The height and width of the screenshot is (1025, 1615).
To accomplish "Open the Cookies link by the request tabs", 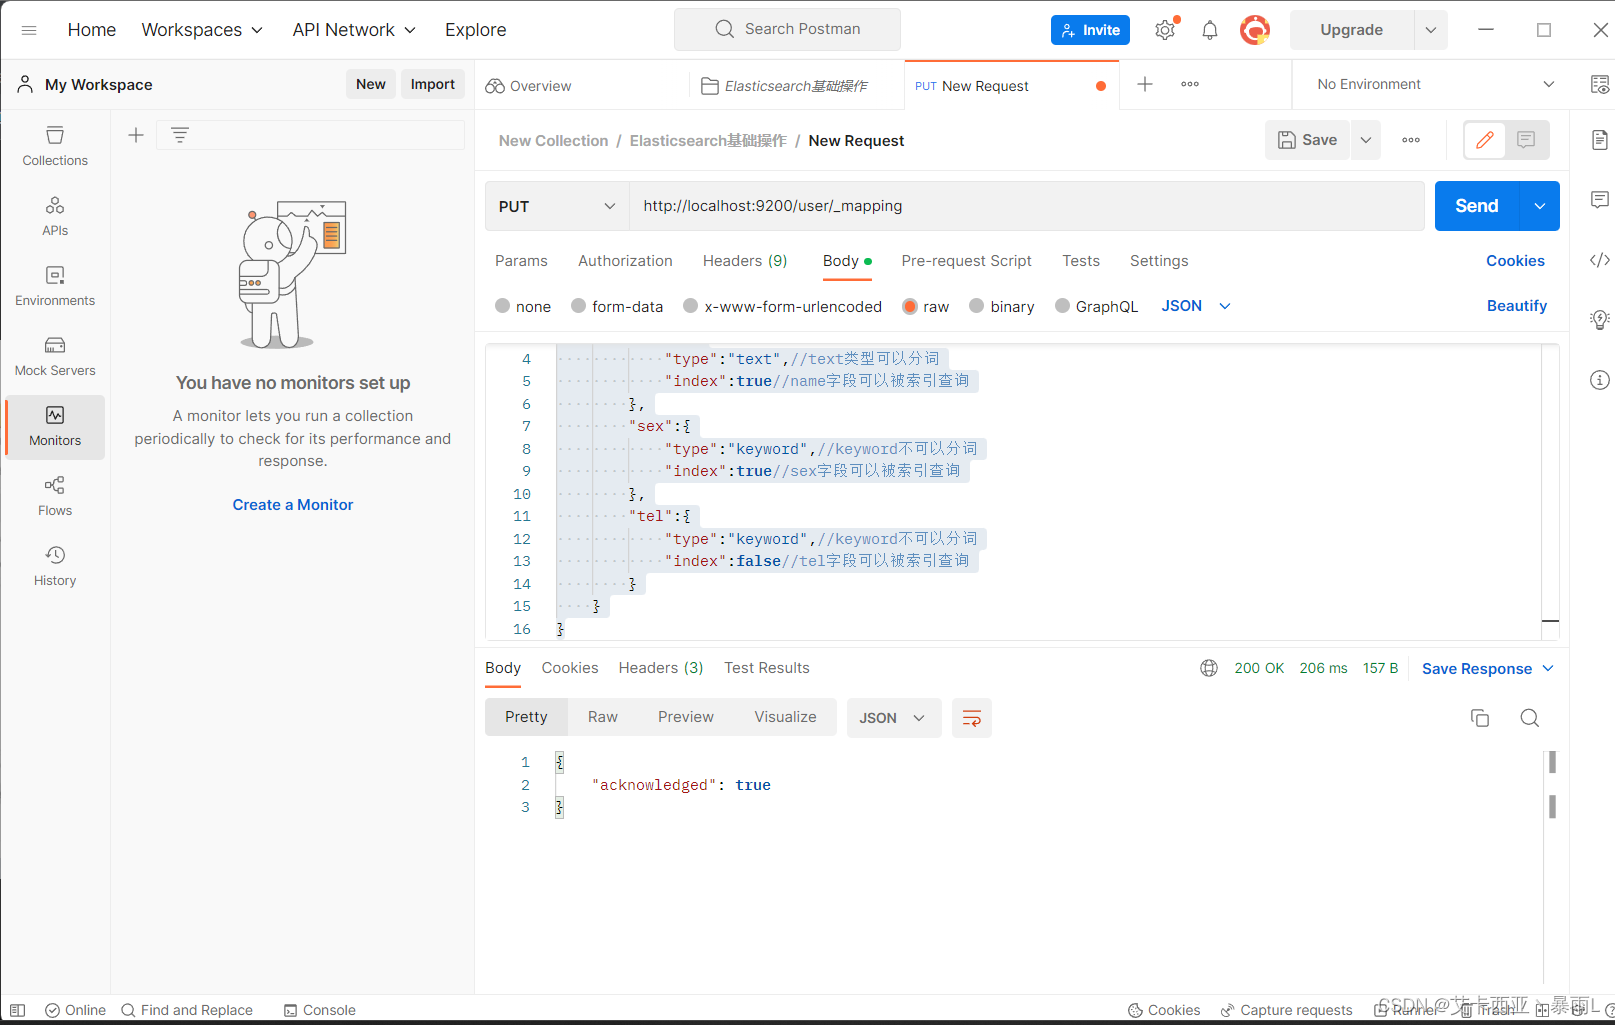I will 1515,261.
